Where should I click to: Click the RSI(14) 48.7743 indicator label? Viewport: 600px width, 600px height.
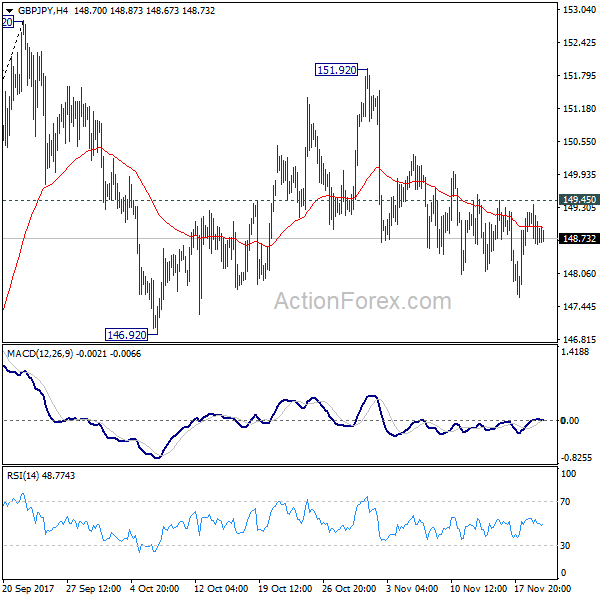pos(41,476)
